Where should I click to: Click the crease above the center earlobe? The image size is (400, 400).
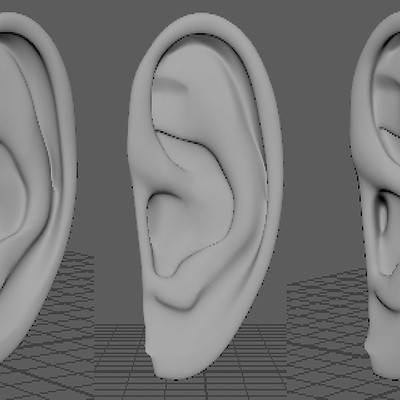(177, 303)
